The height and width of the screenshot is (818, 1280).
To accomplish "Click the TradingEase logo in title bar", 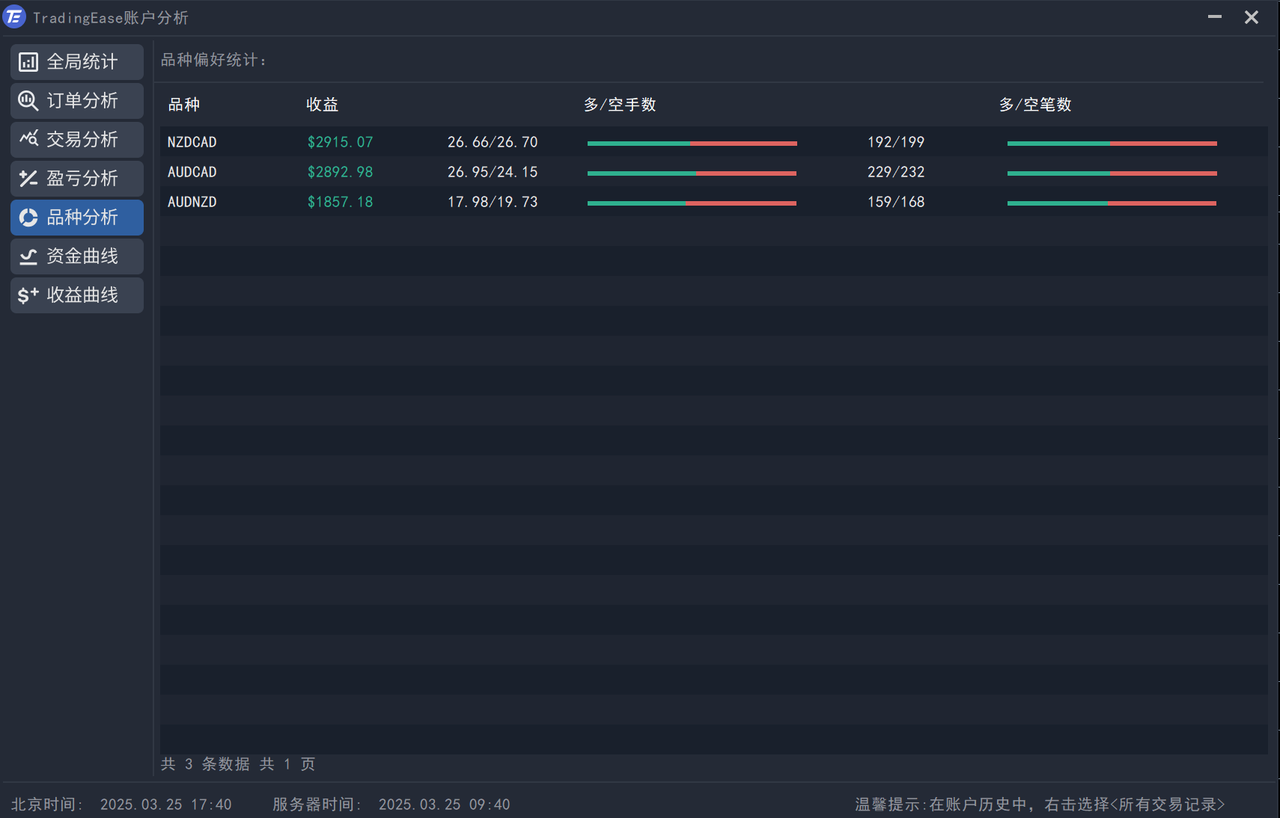I will (14, 17).
